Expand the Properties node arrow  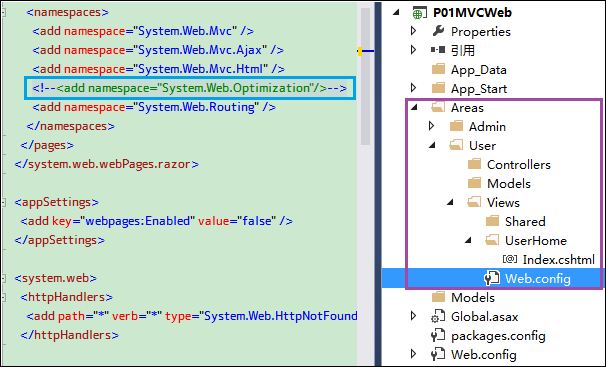[x=414, y=31]
